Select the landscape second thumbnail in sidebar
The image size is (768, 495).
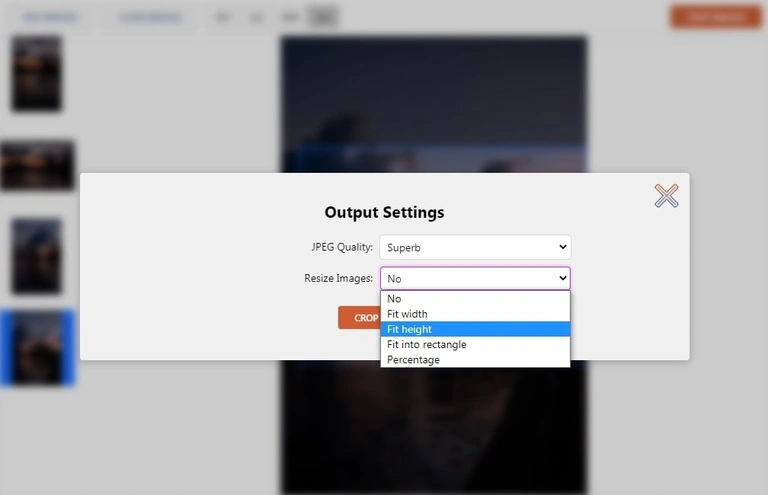37,165
